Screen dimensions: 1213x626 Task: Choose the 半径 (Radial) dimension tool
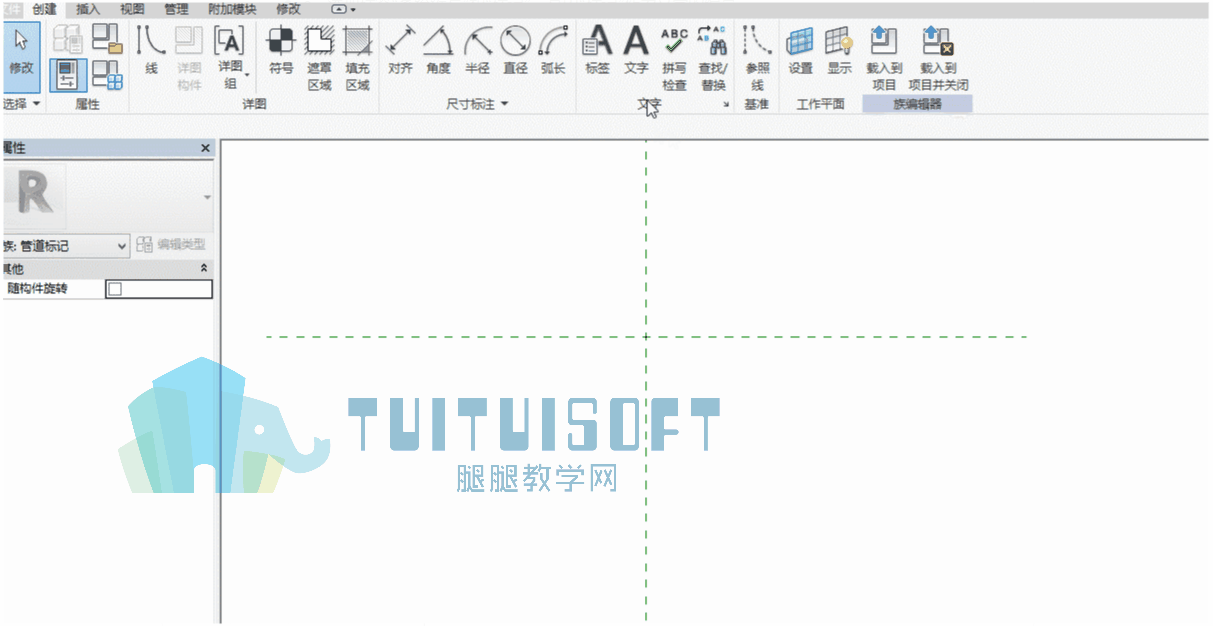tap(477, 52)
